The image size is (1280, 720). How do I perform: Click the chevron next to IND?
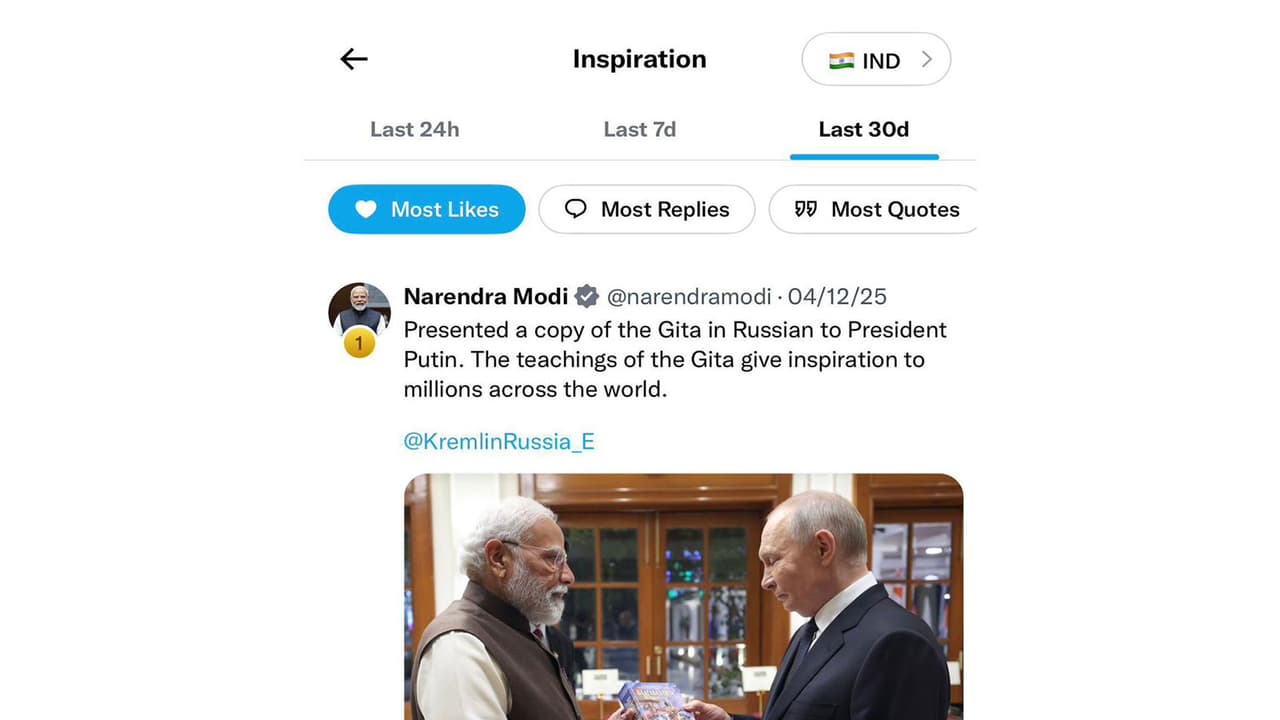tap(925, 59)
